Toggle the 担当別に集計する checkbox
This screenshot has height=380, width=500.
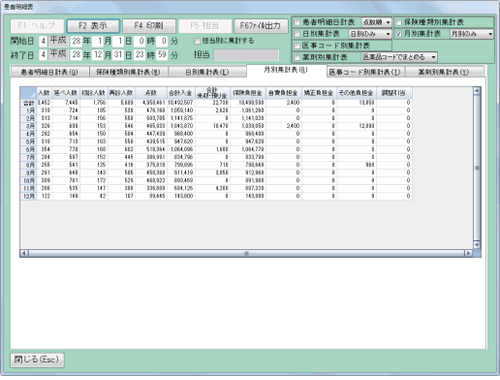point(197,41)
